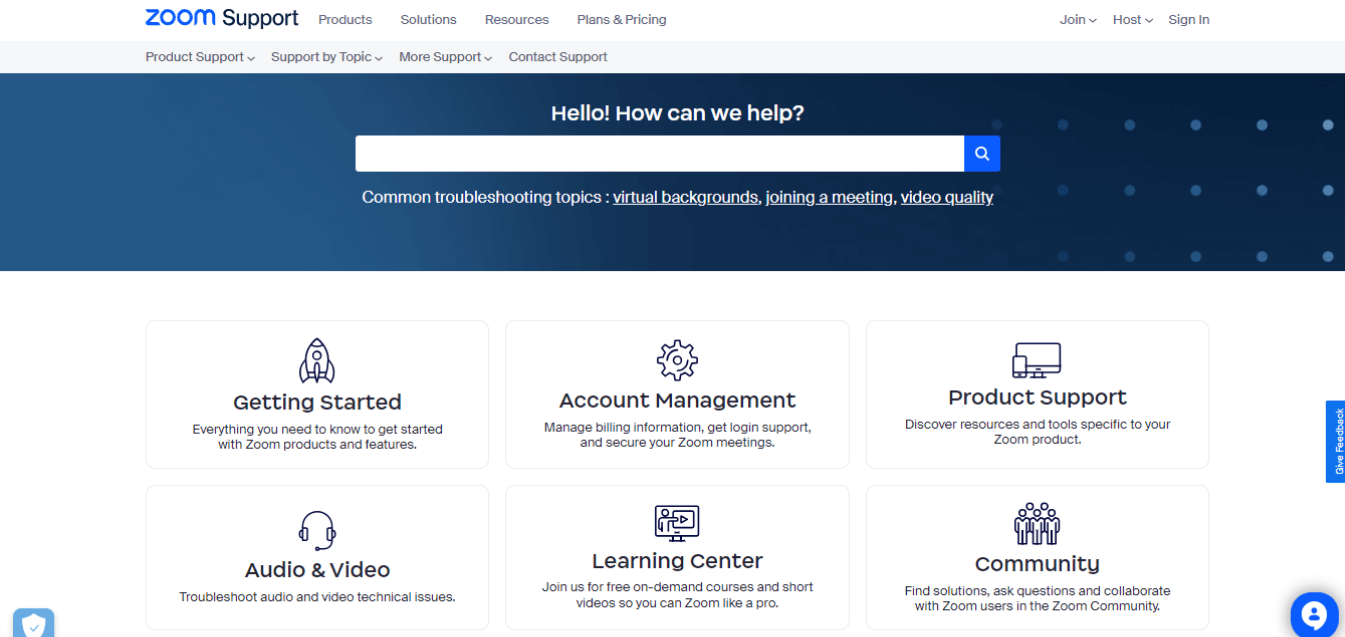Screen dimensions: 1345x637
Task: Click the privacy shield icon
Action: (33, 624)
